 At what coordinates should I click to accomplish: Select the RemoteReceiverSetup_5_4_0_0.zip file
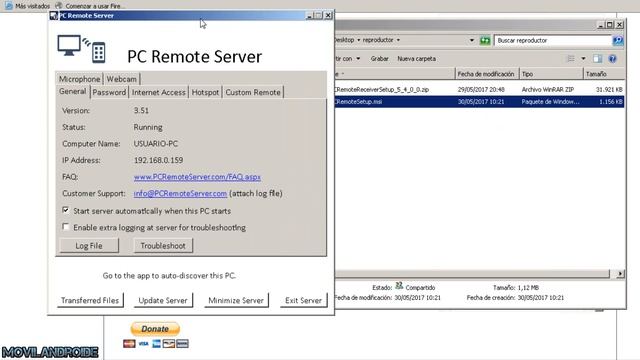(382, 89)
